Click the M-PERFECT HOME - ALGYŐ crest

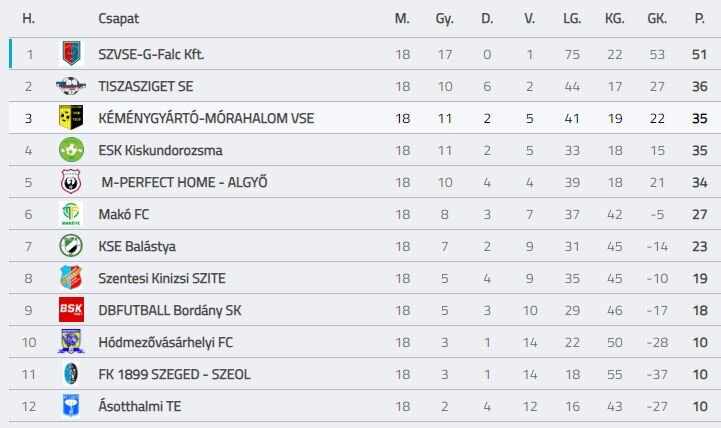tap(70, 182)
